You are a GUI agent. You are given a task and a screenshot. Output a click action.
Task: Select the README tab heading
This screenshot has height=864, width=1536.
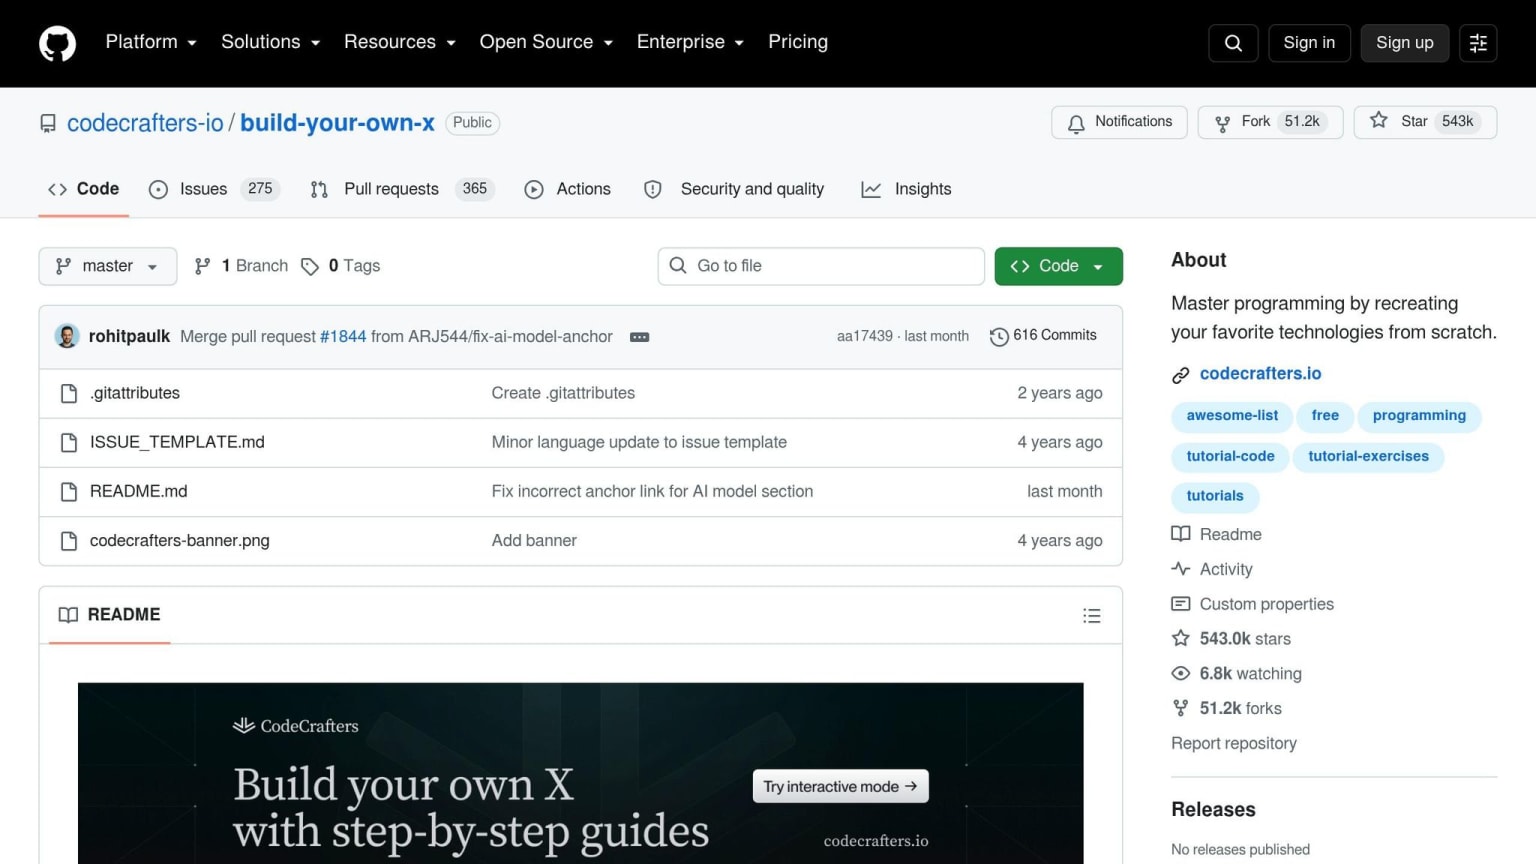point(110,615)
